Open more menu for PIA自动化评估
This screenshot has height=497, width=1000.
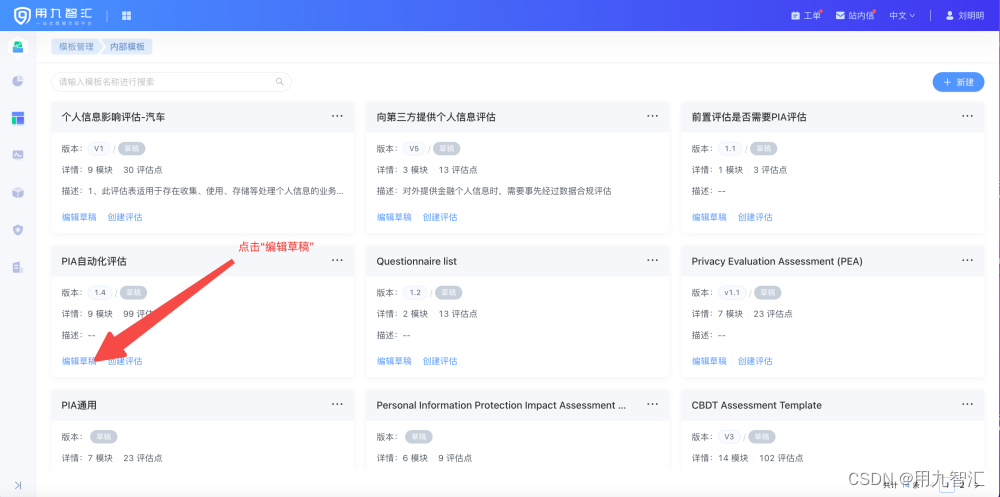337,260
